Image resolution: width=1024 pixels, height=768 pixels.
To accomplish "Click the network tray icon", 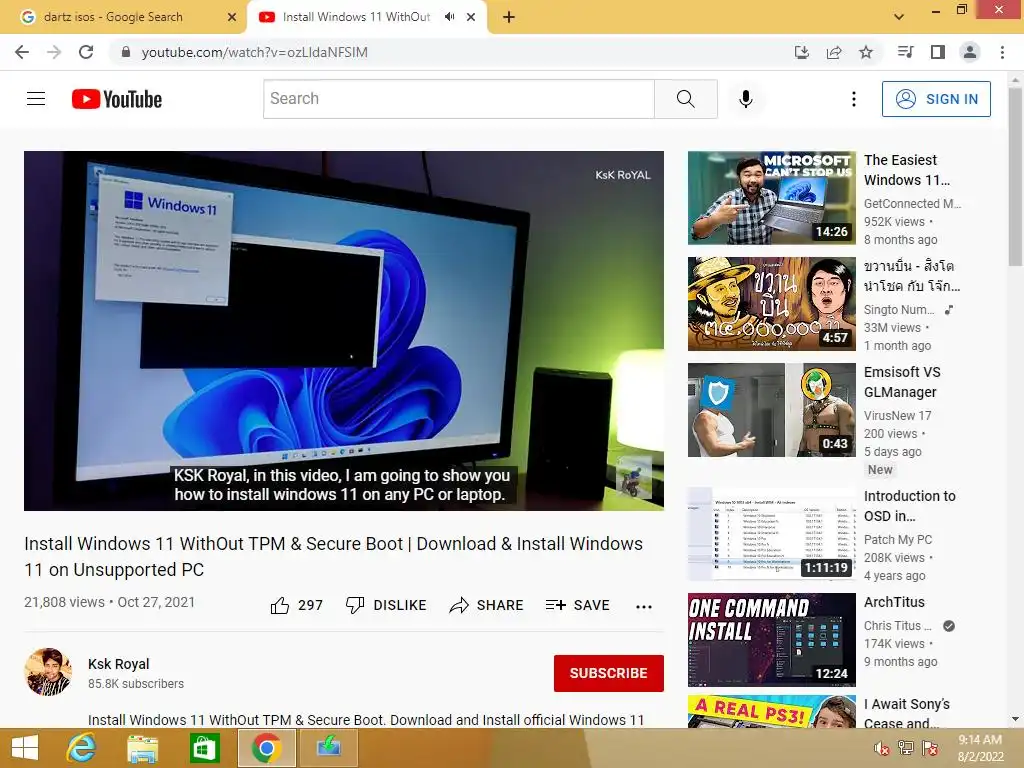I will [x=906, y=748].
